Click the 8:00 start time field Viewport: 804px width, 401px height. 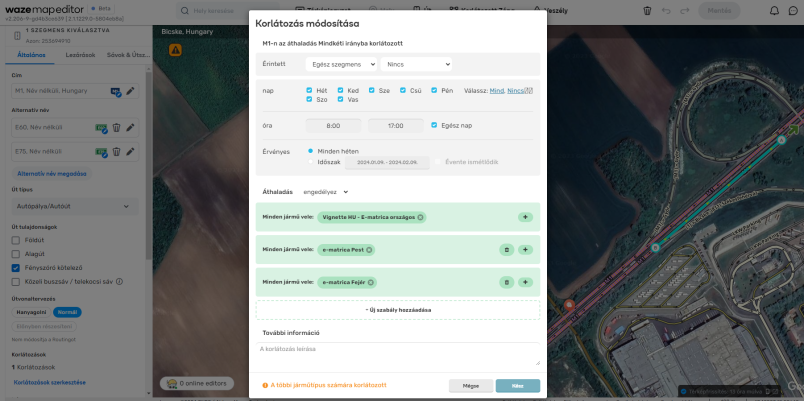[334, 126]
